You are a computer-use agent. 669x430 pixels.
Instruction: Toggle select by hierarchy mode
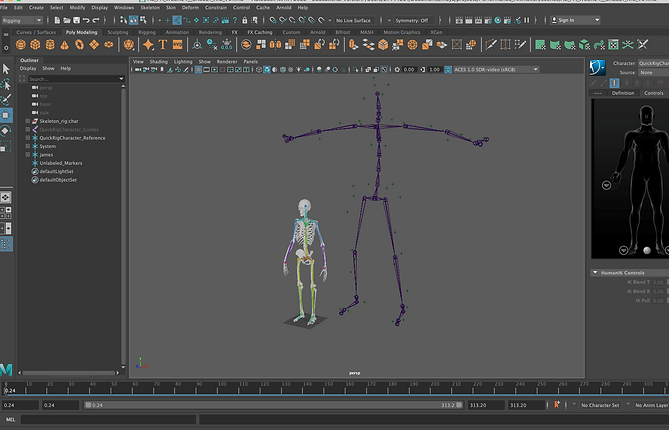123,20
